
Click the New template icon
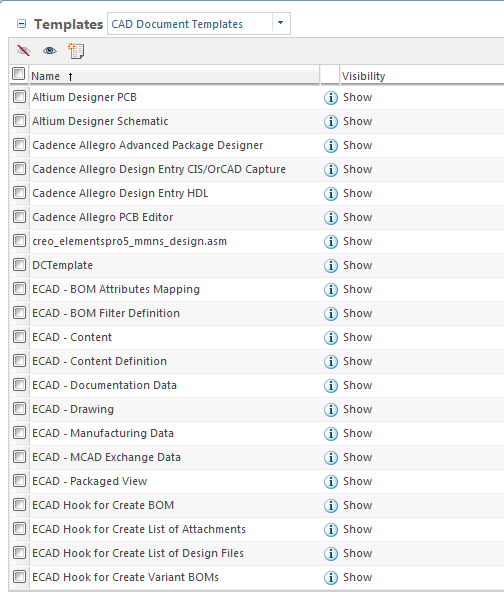(76, 51)
